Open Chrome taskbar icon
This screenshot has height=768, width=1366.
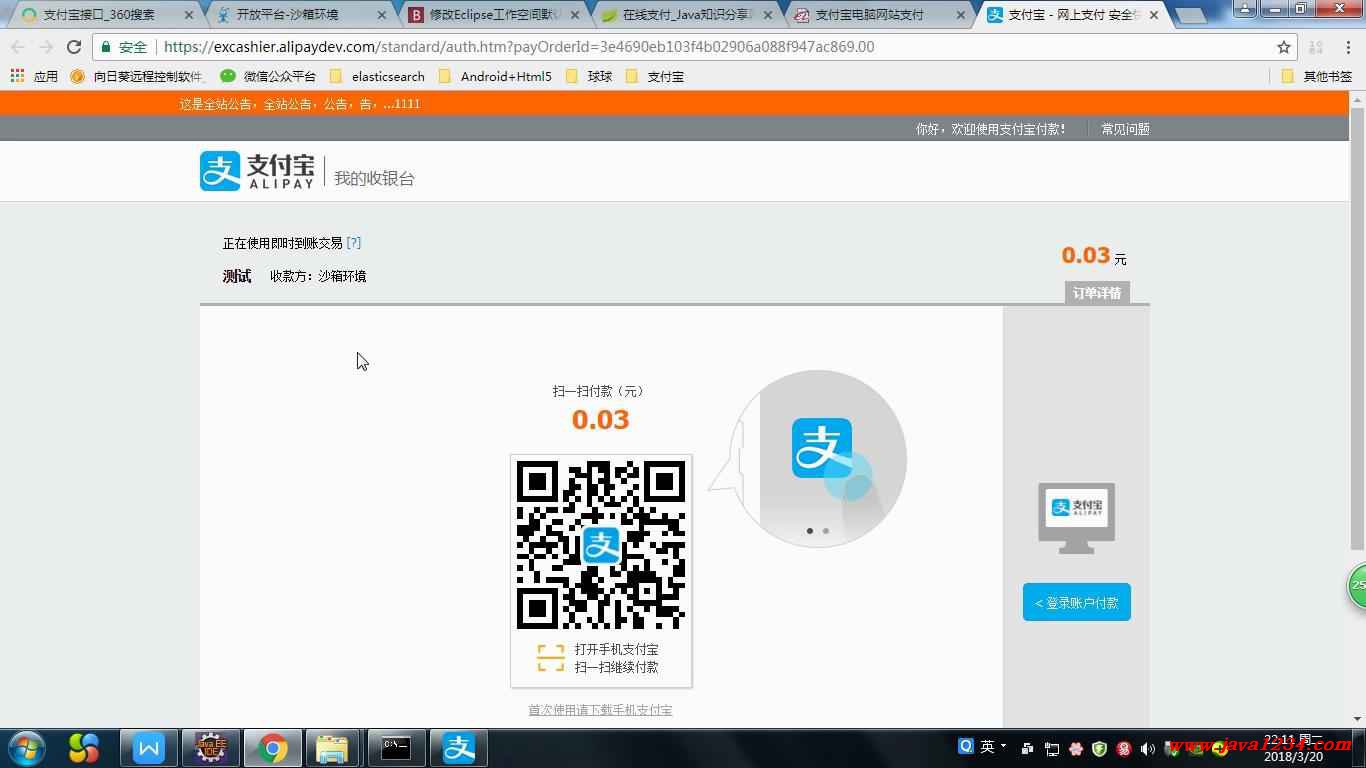(x=272, y=748)
